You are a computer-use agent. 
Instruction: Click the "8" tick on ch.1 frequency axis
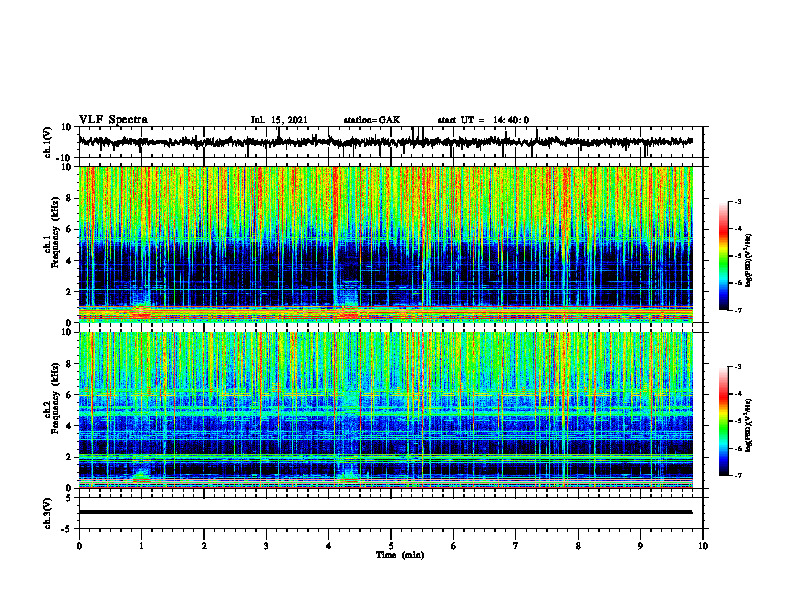tap(69, 198)
